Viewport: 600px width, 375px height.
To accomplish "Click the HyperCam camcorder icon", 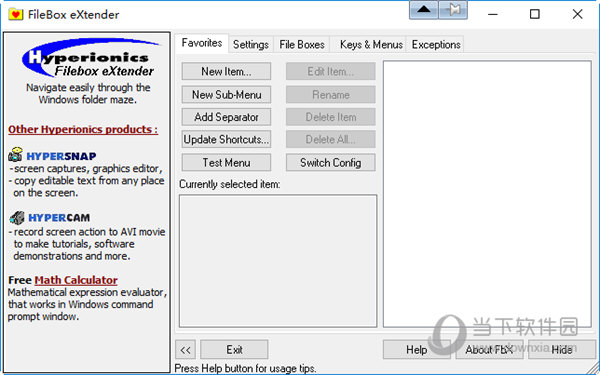I will tap(17, 217).
